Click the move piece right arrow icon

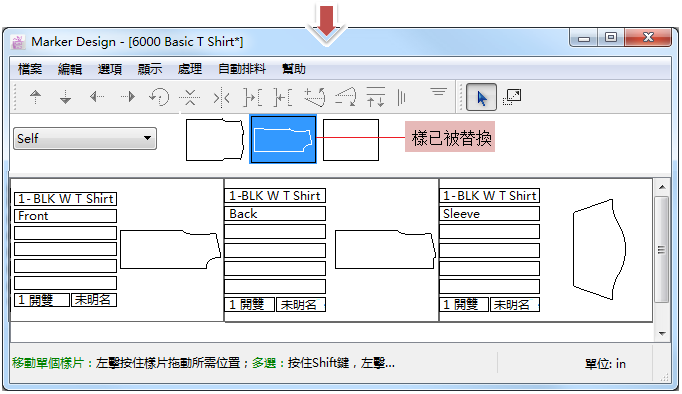(128, 97)
